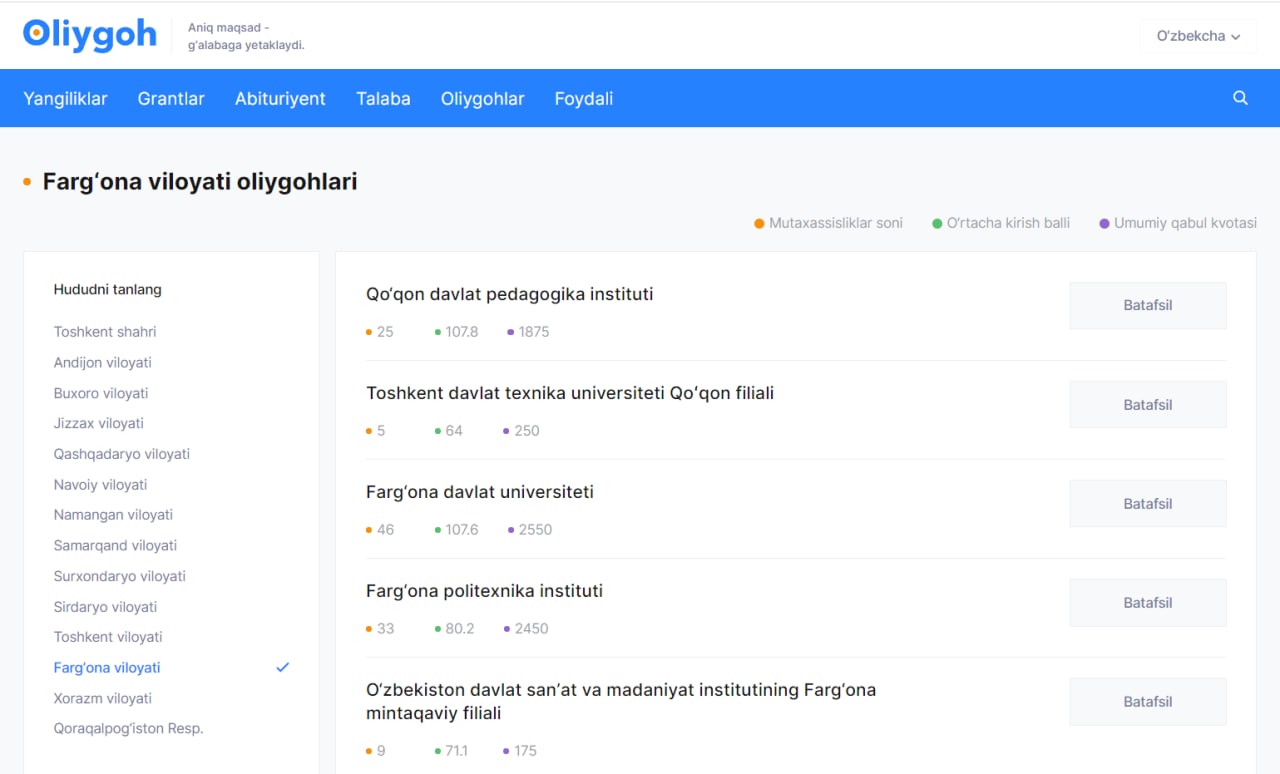The width and height of the screenshot is (1280, 774).
Task: Click quota value 2450 for Farg'ona politexnika
Action: point(532,629)
